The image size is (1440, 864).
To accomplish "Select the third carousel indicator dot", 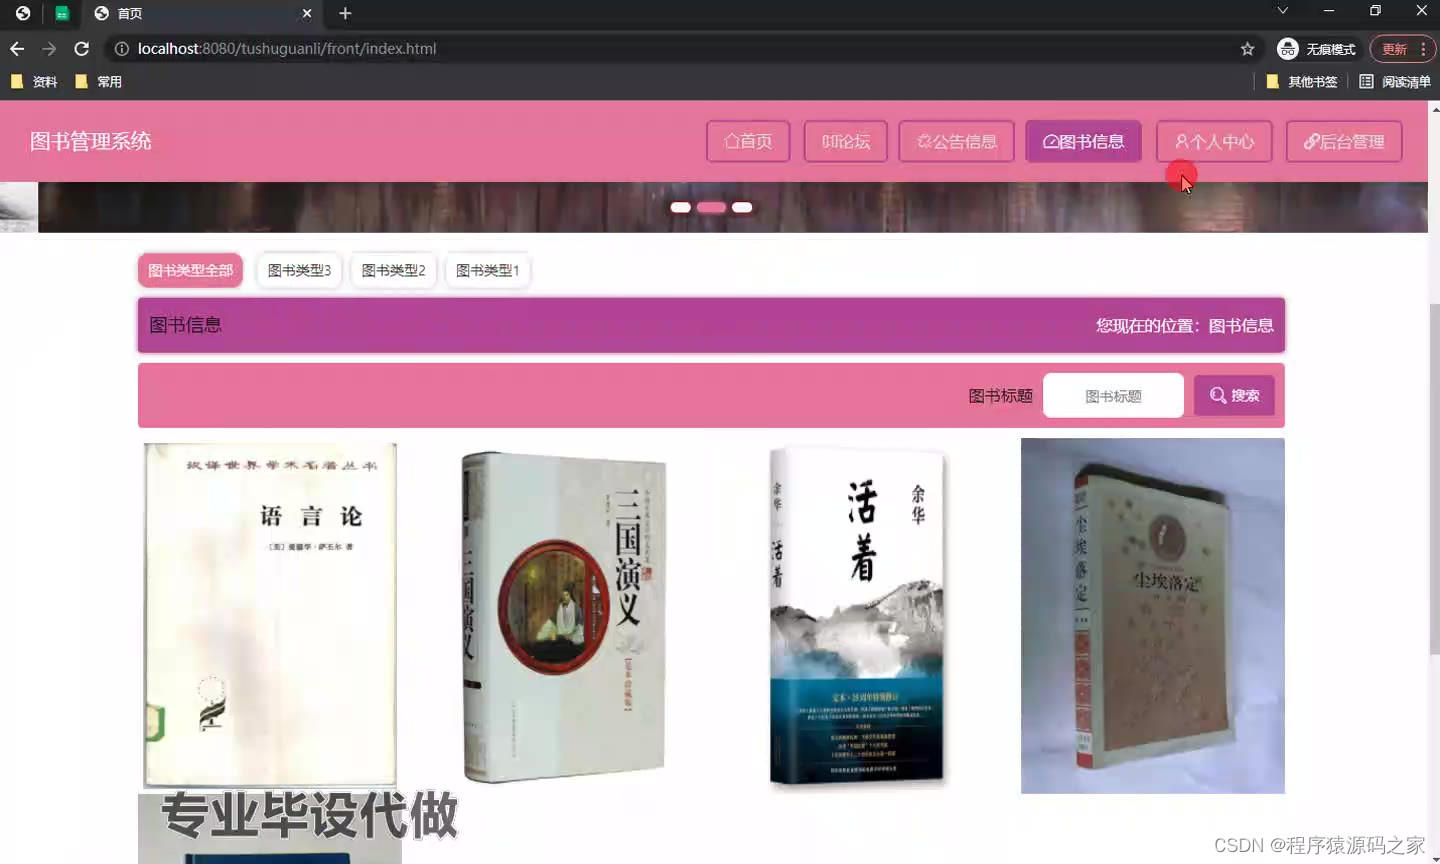I will (x=742, y=207).
